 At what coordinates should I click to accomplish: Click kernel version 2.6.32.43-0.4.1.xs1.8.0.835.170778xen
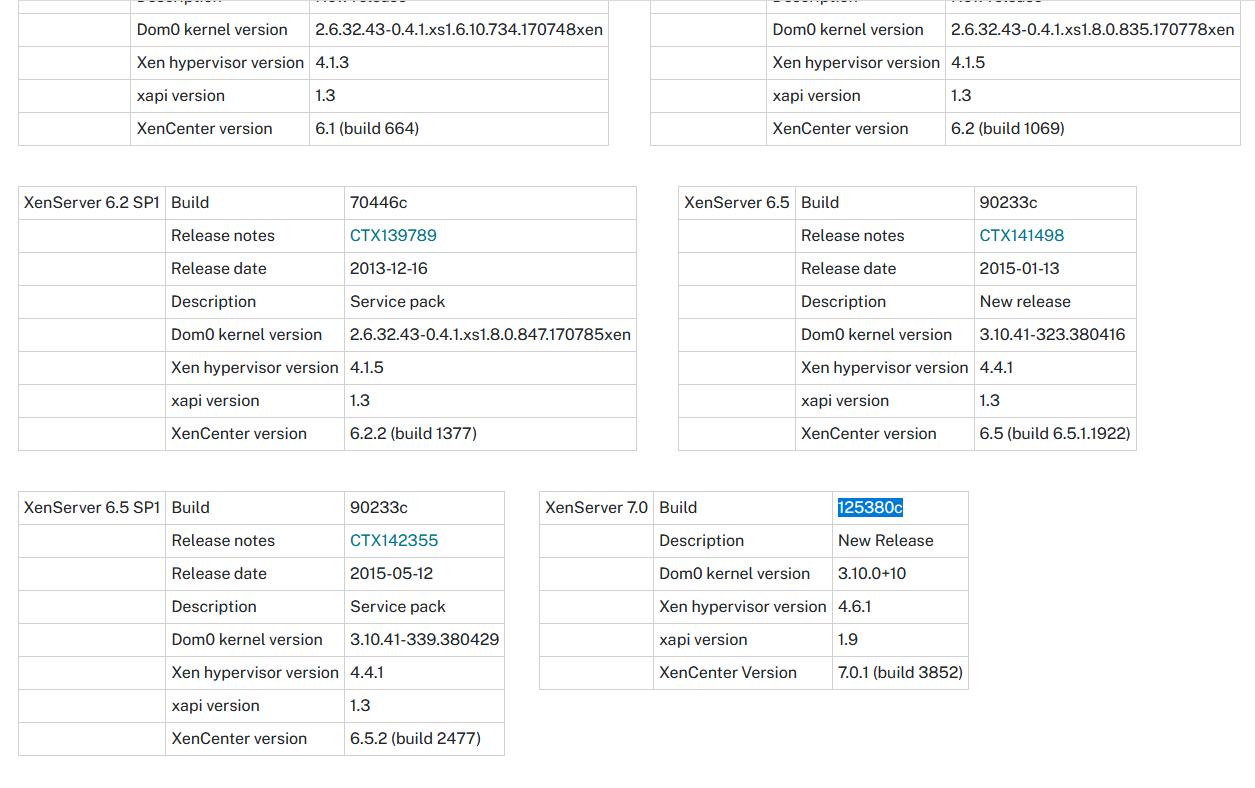click(1093, 30)
